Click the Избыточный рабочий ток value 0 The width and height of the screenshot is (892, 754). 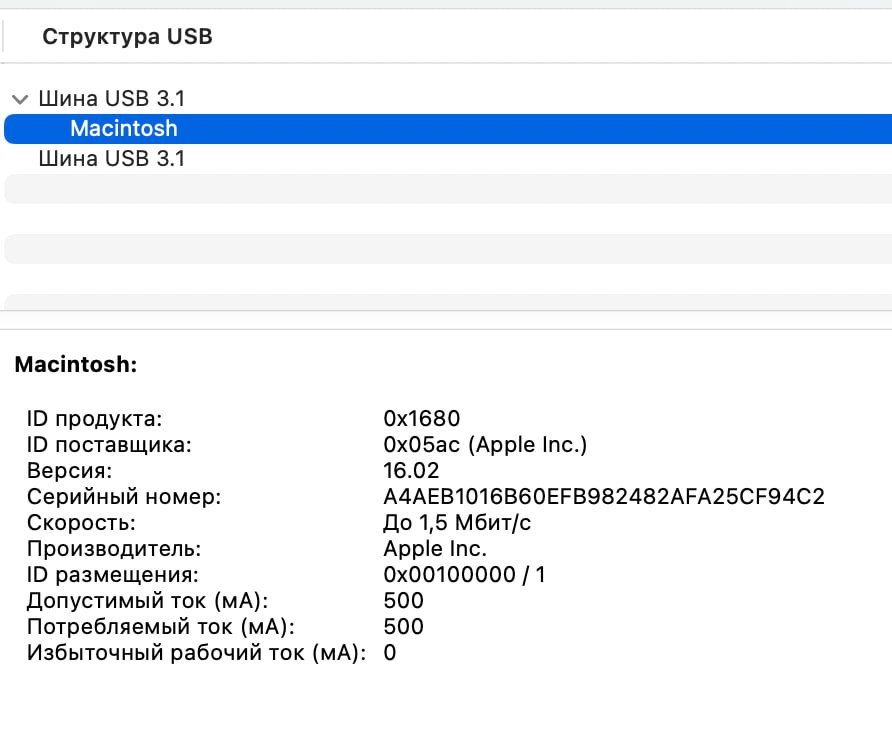tap(390, 653)
